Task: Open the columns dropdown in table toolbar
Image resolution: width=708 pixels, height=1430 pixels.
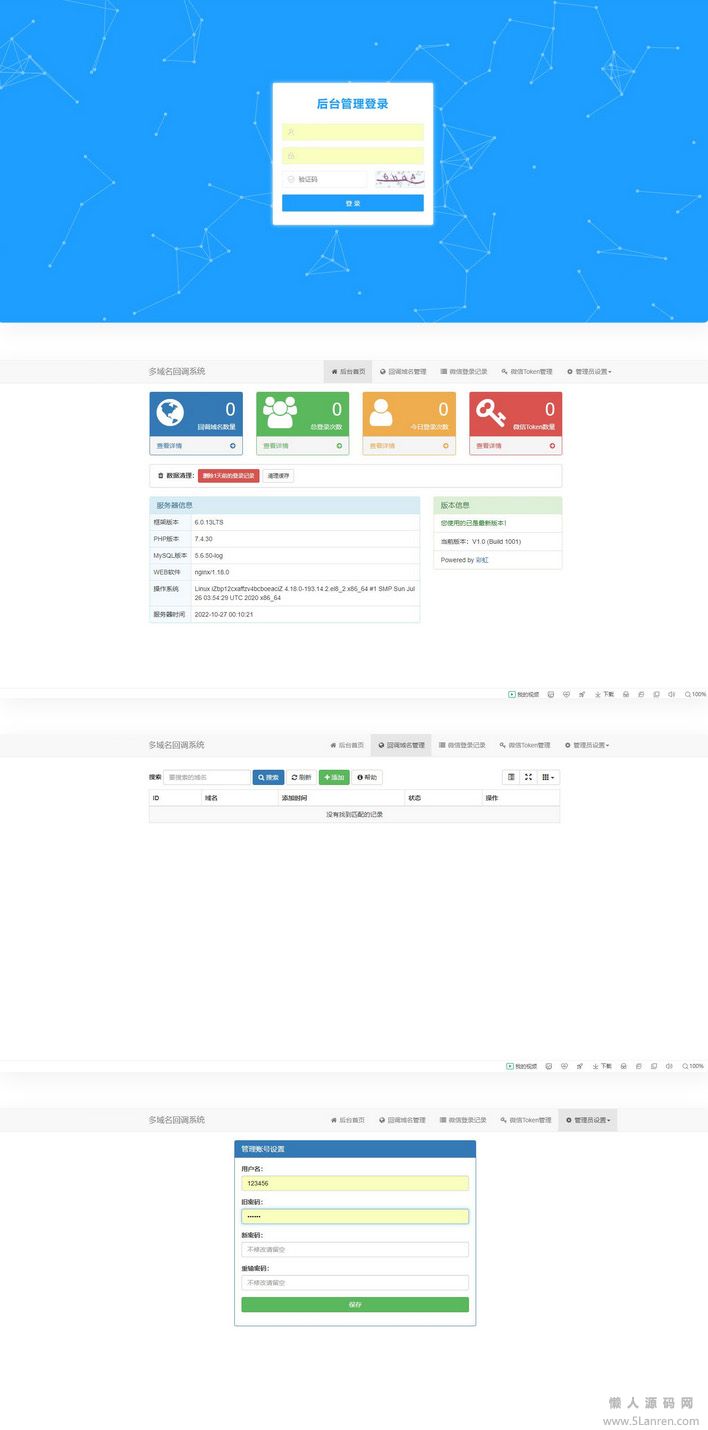Action: 548,777
